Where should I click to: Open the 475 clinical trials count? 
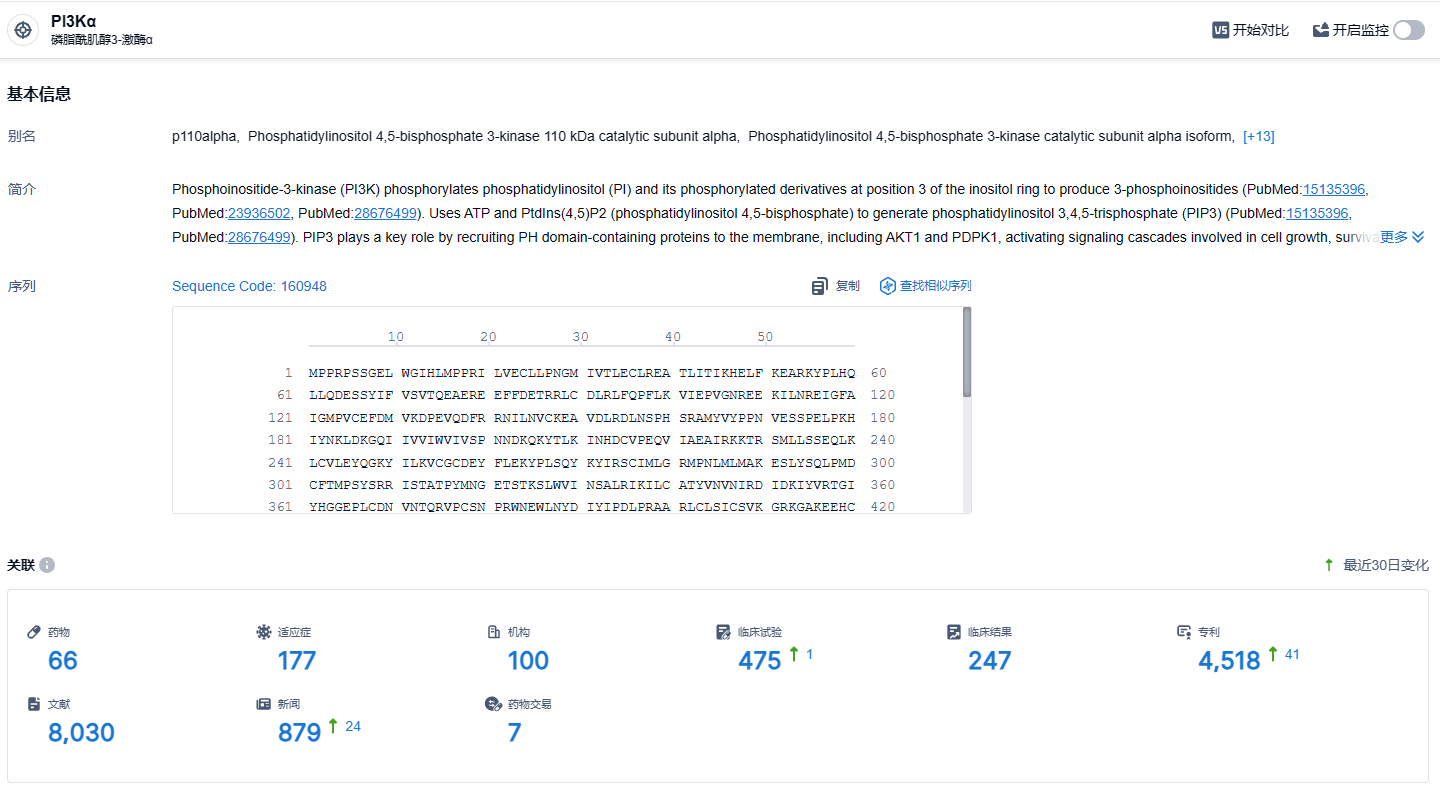coord(759,661)
